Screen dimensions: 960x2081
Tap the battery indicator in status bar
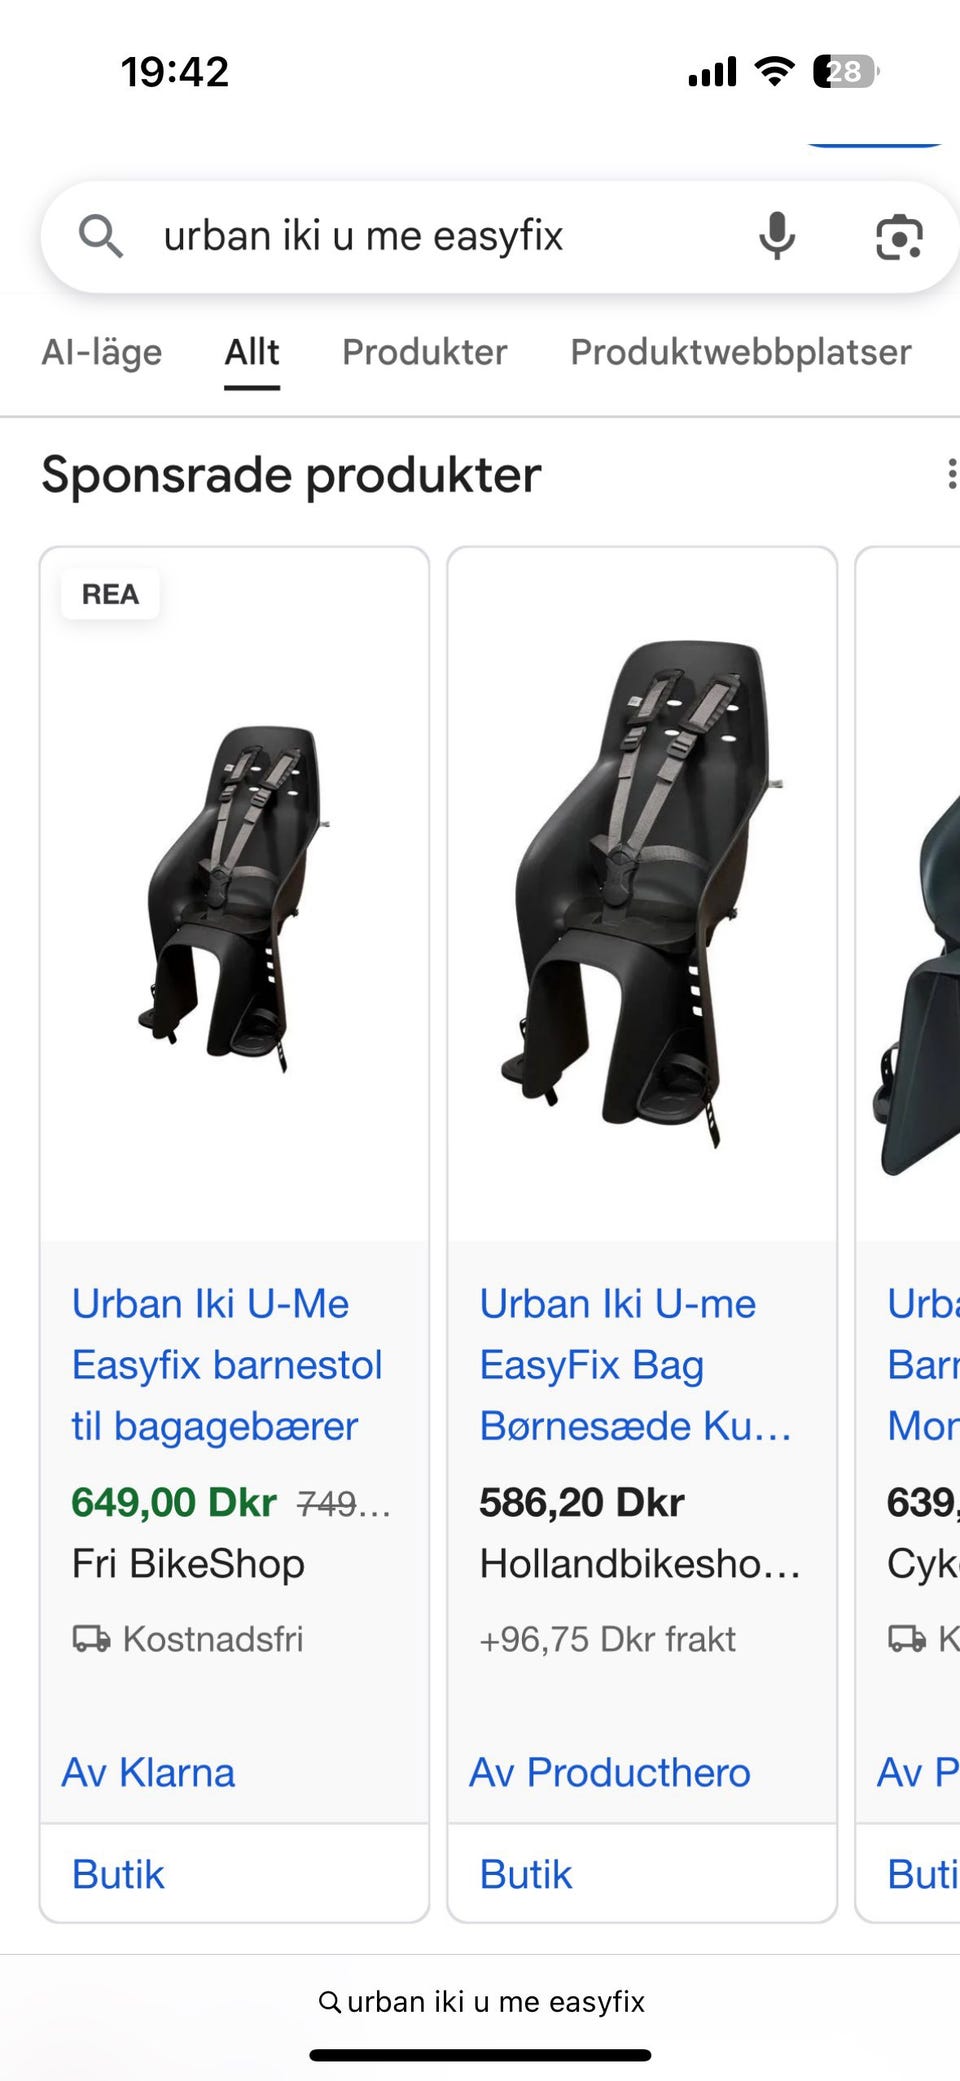(x=845, y=71)
